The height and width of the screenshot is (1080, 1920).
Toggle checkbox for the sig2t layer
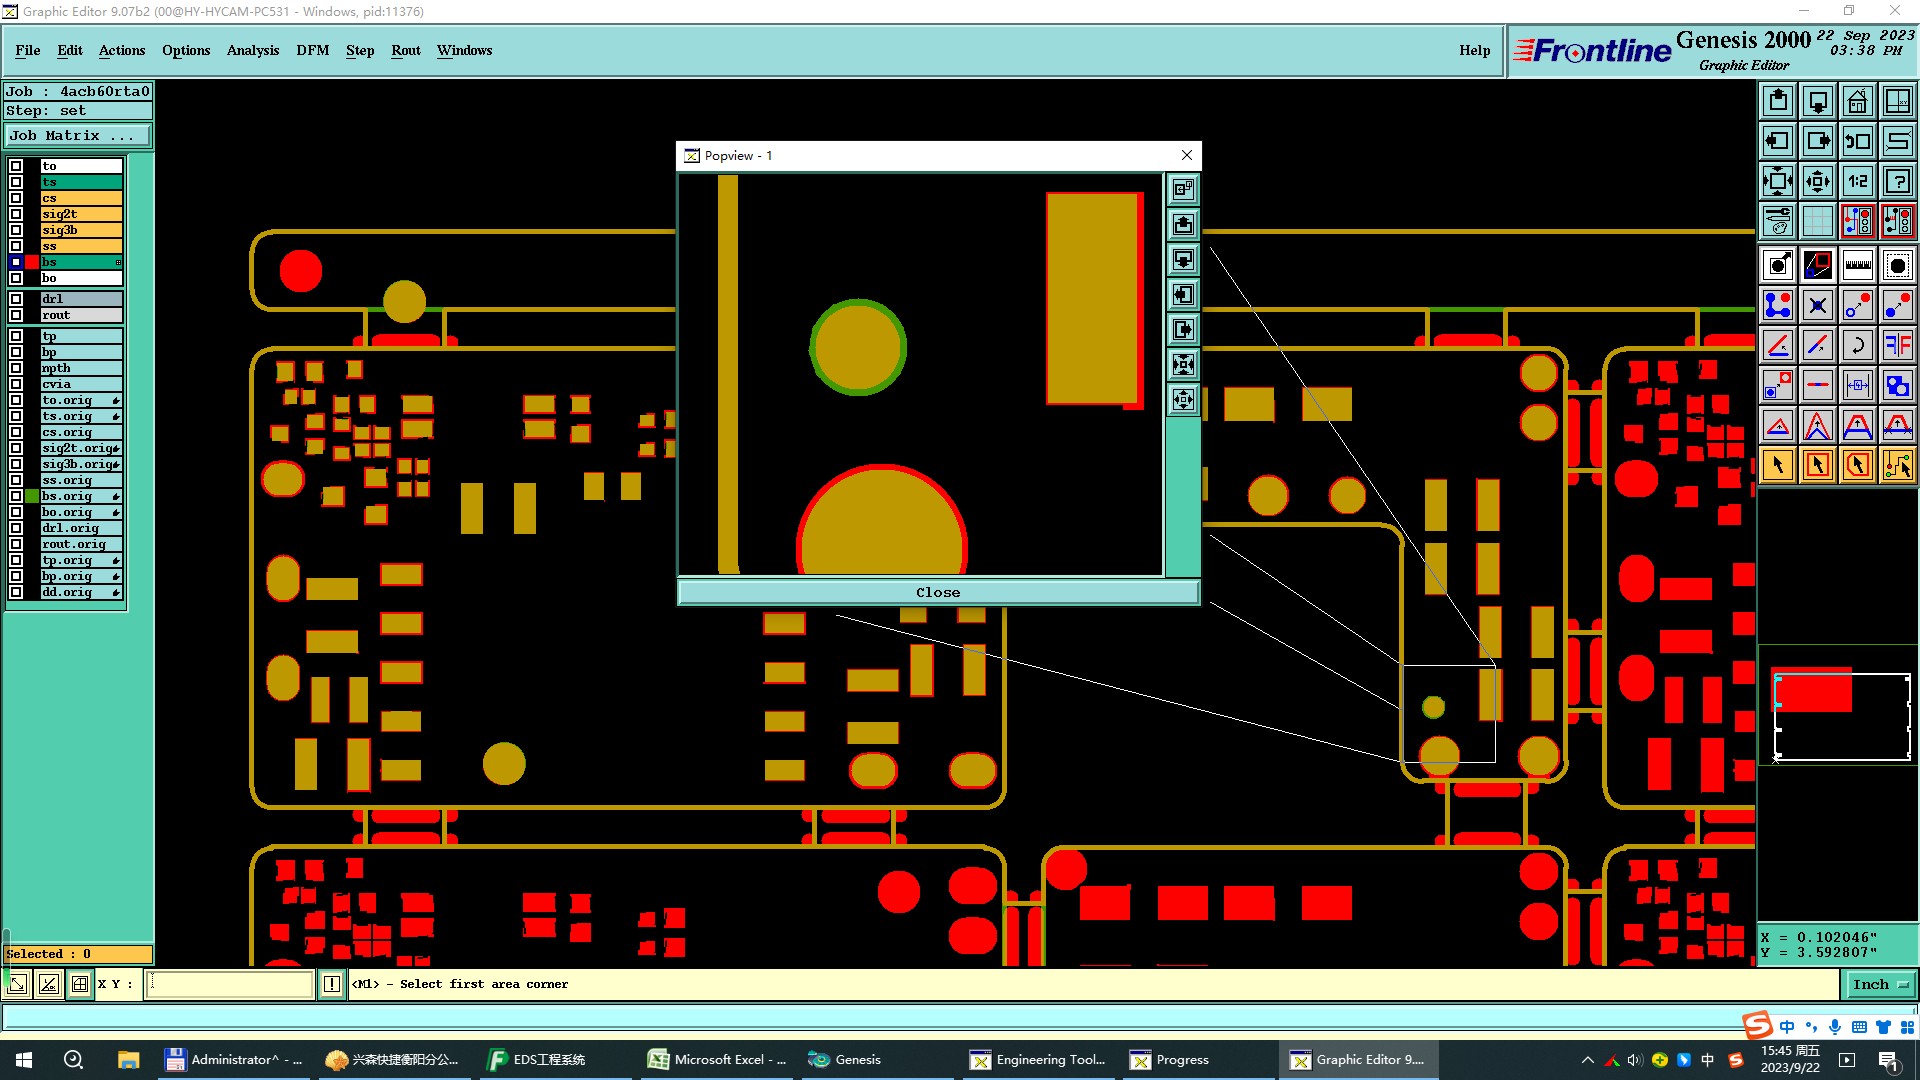(x=16, y=214)
